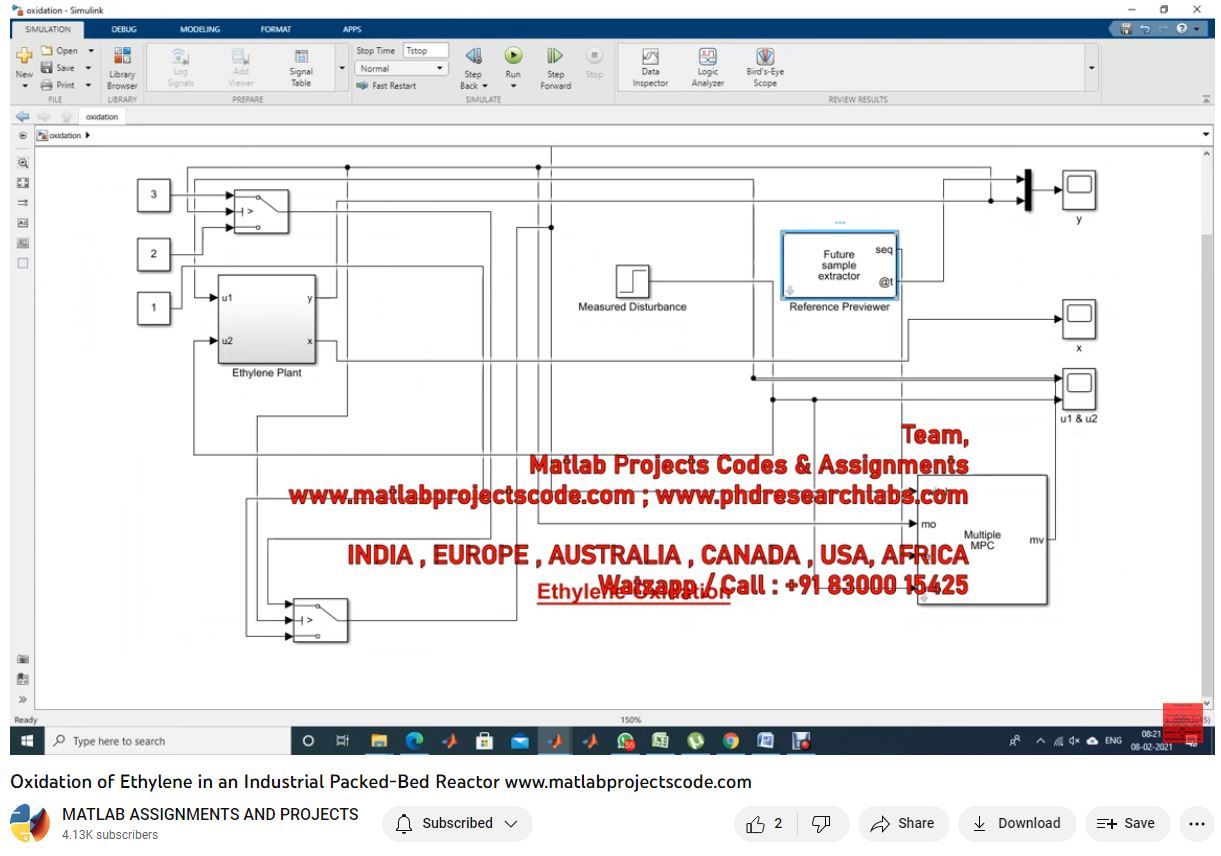
Task: Select the Ethylene Plant block
Action: [x=266, y=320]
